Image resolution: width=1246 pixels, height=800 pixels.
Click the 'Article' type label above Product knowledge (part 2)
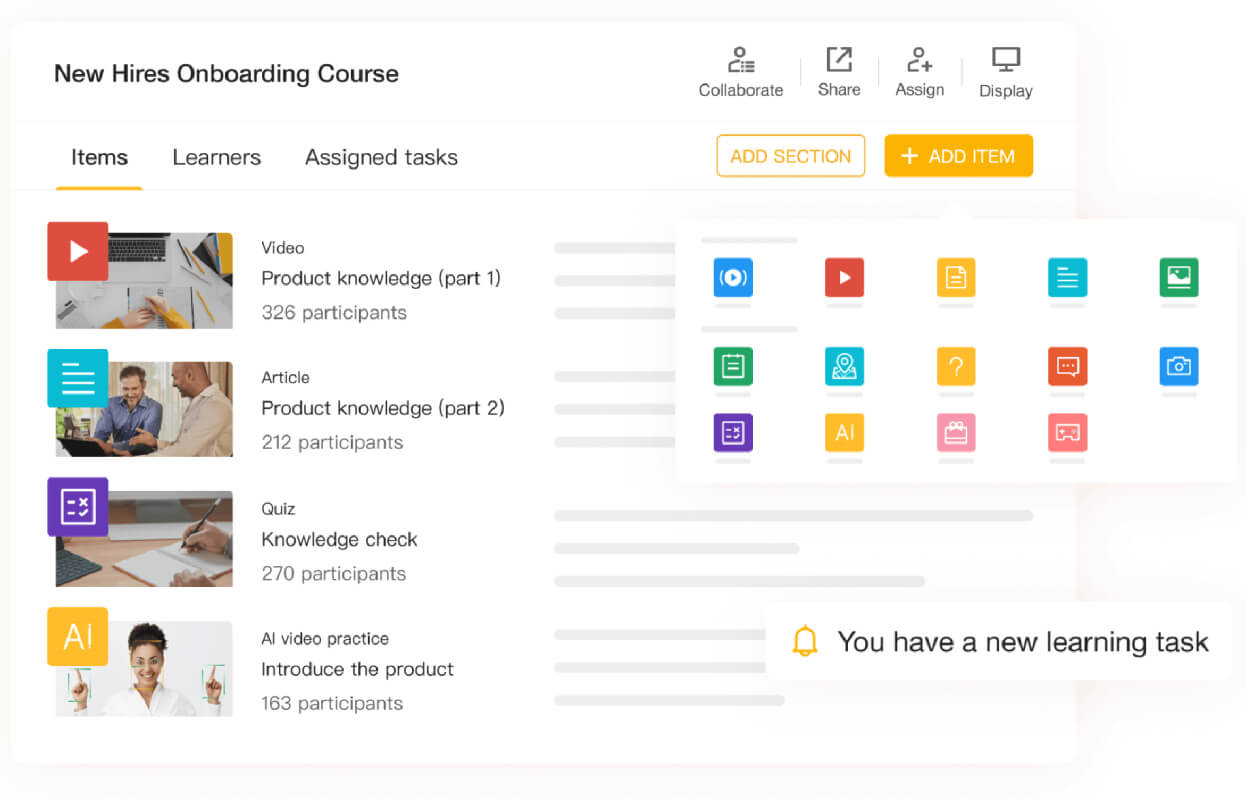[x=285, y=378]
